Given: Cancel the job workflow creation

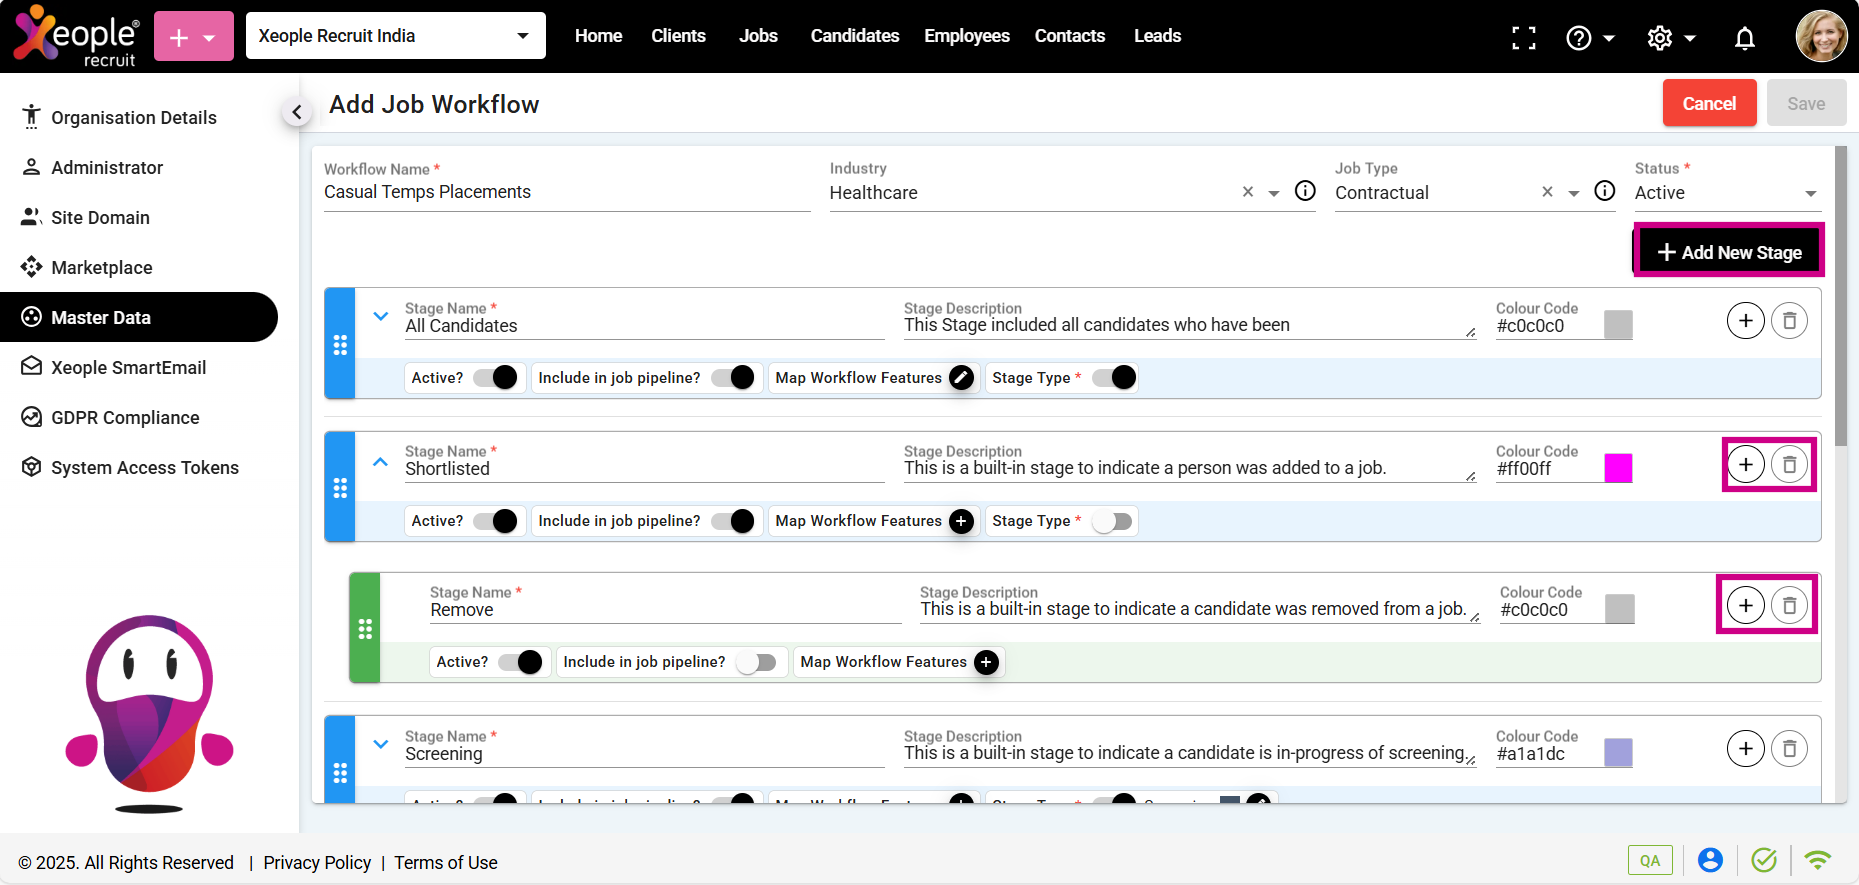Looking at the screenshot, I should coord(1708,104).
